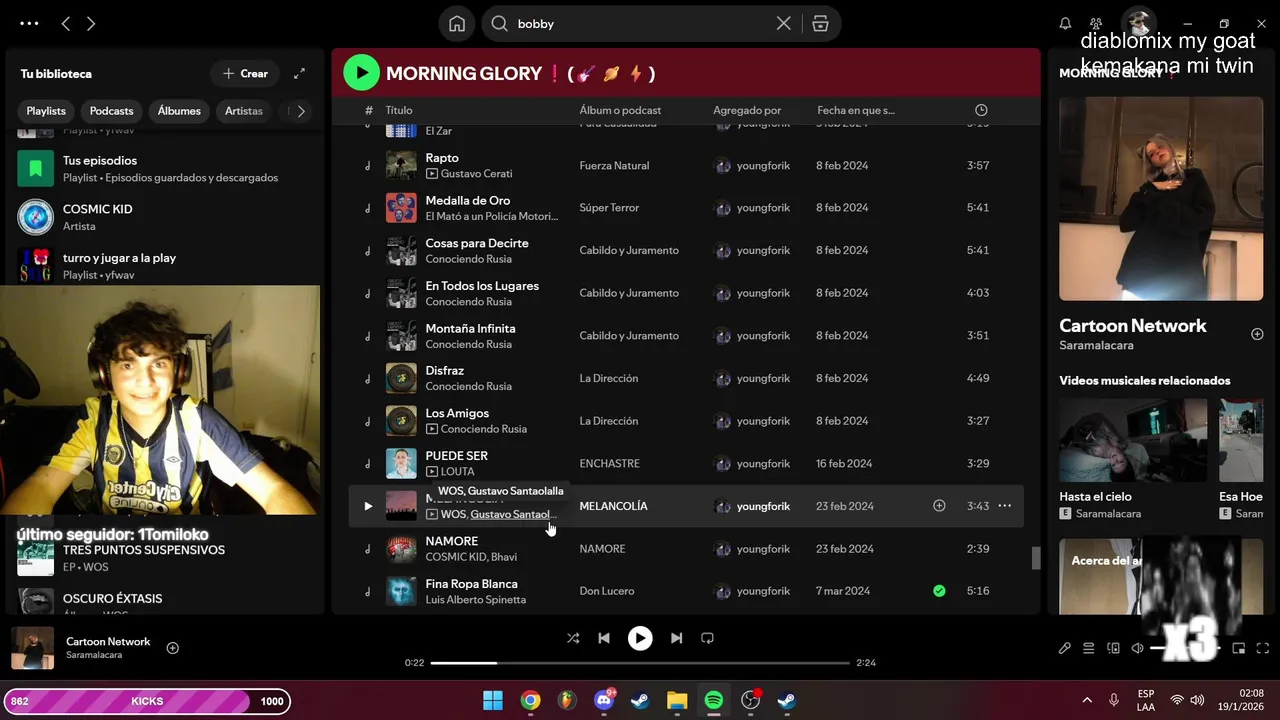The height and width of the screenshot is (720, 1280).
Task: Sort by the Título column header
Action: (399, 110)
